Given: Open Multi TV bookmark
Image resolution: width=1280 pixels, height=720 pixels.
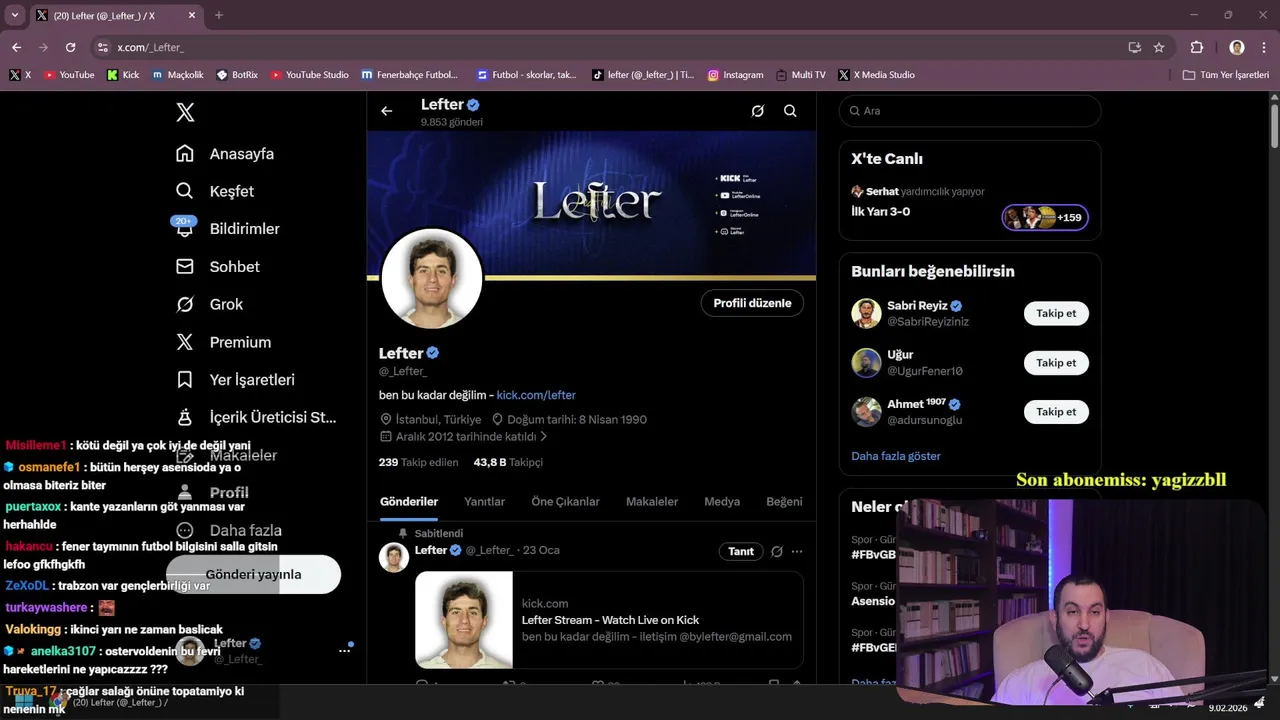Looking at the screenshot, I should pos(800,75).
